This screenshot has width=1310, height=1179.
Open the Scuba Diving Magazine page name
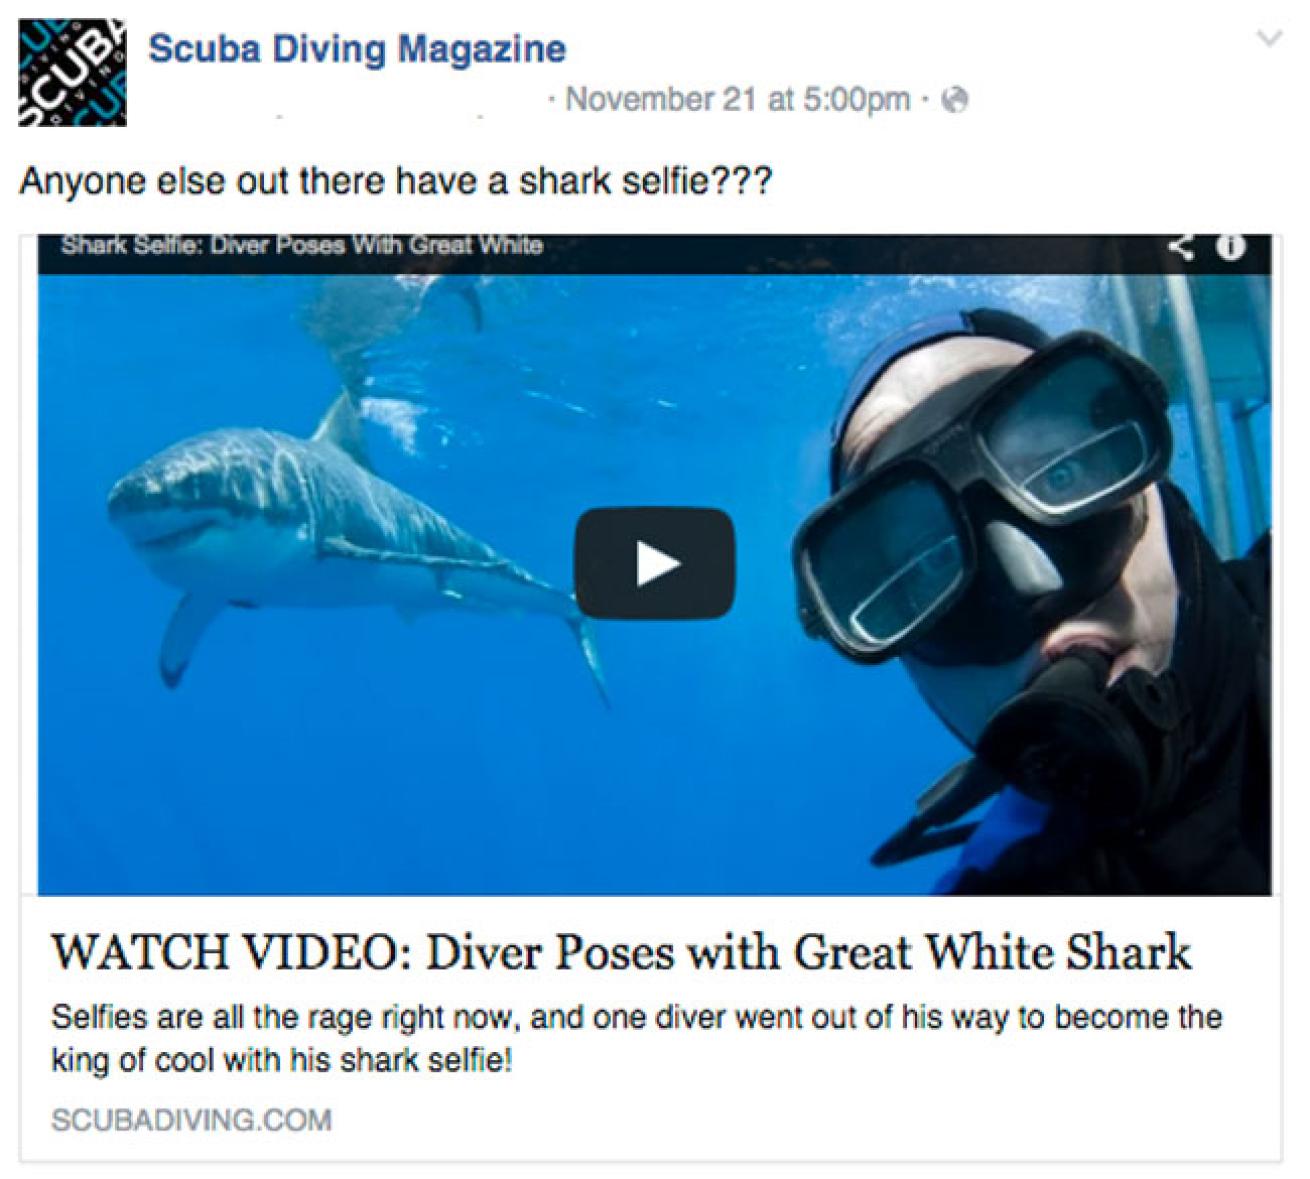point(357,48)
